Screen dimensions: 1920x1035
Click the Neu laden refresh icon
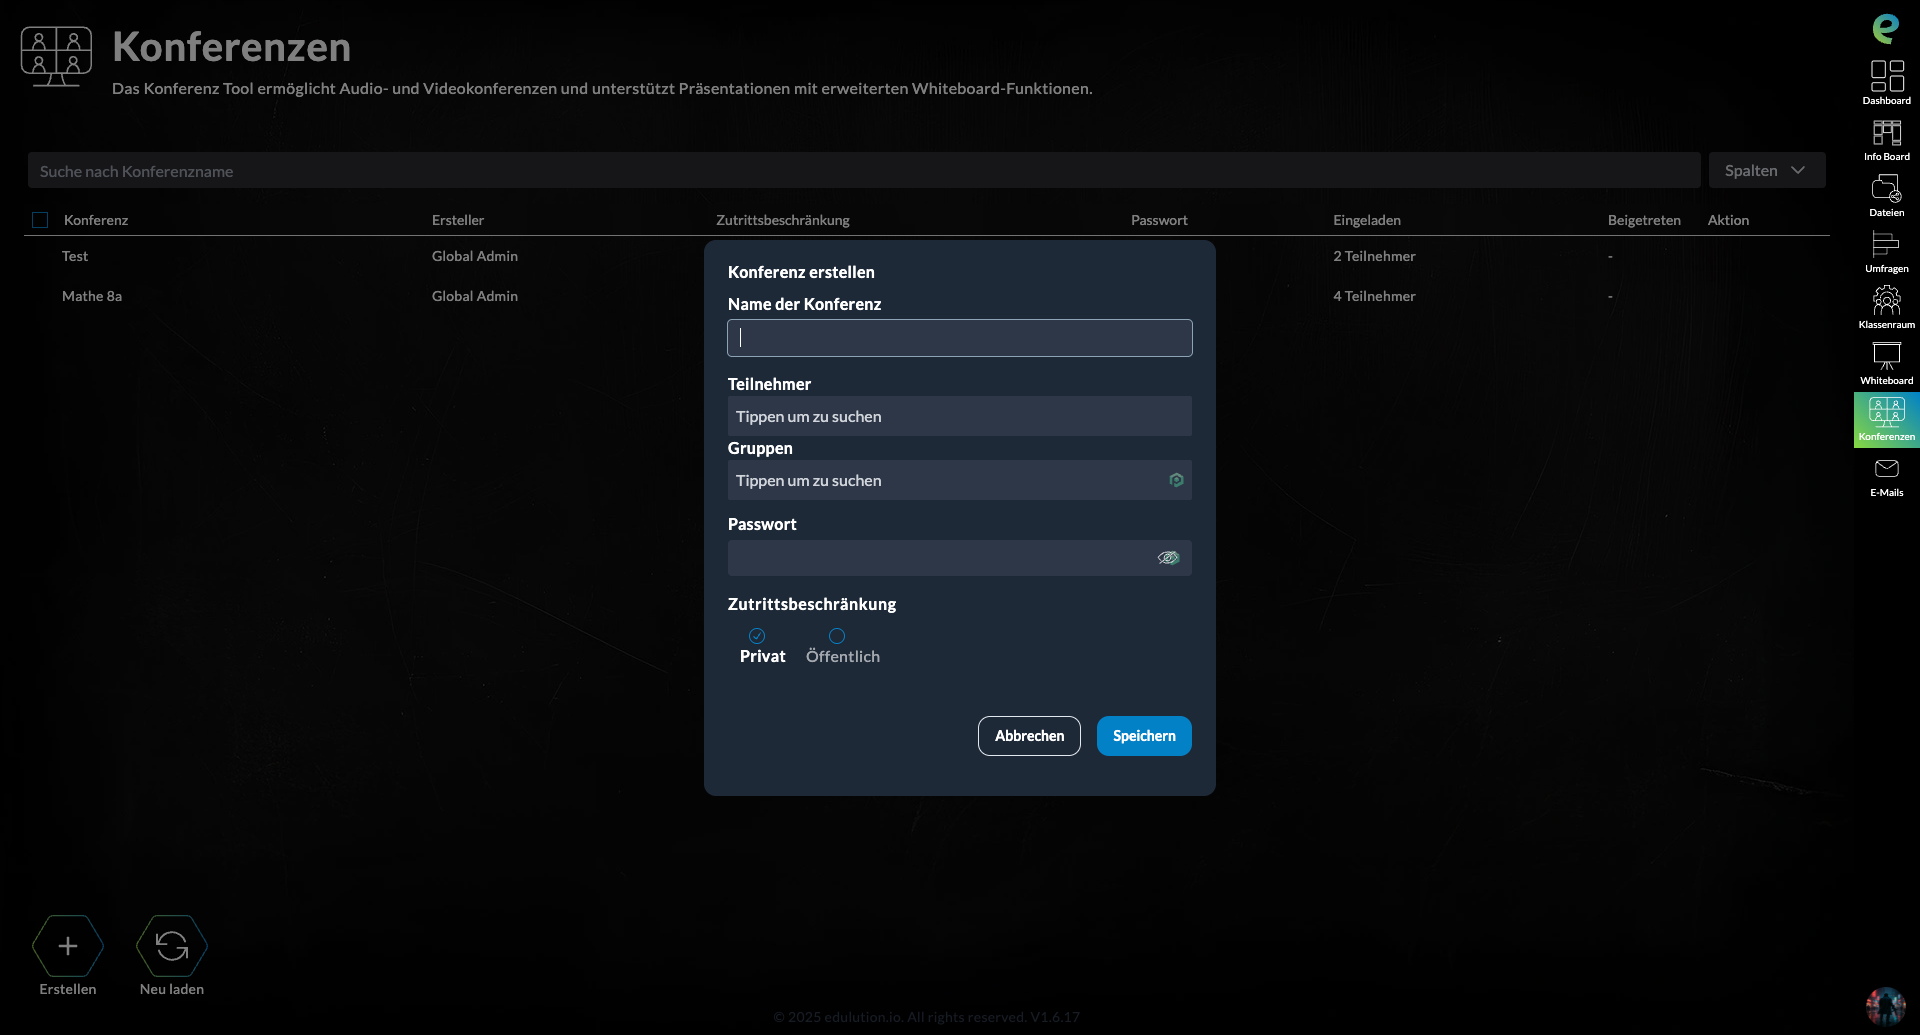point(172,946)
